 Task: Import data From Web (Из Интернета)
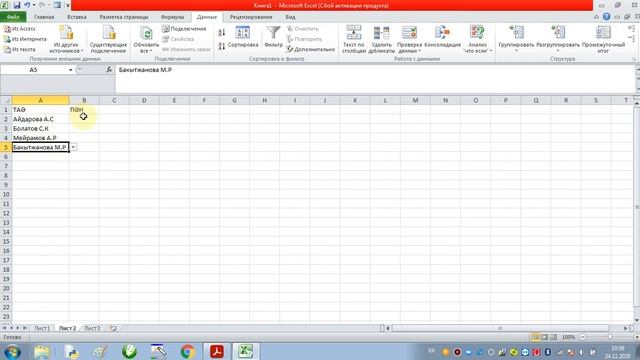pos(25,39)
